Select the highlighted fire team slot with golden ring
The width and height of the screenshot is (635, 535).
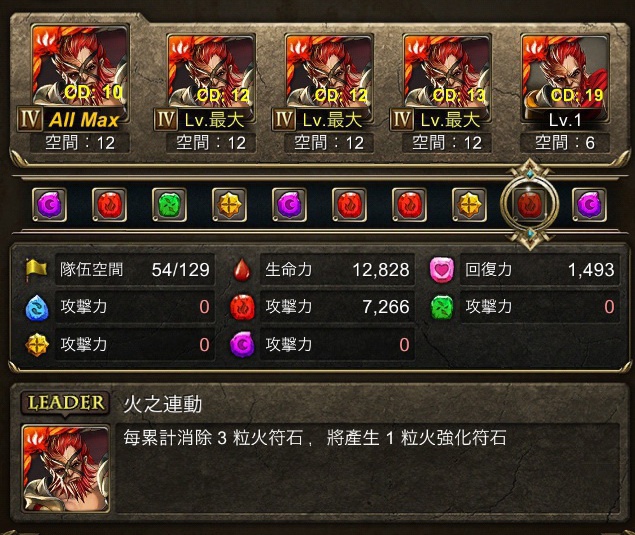point(530,205)
